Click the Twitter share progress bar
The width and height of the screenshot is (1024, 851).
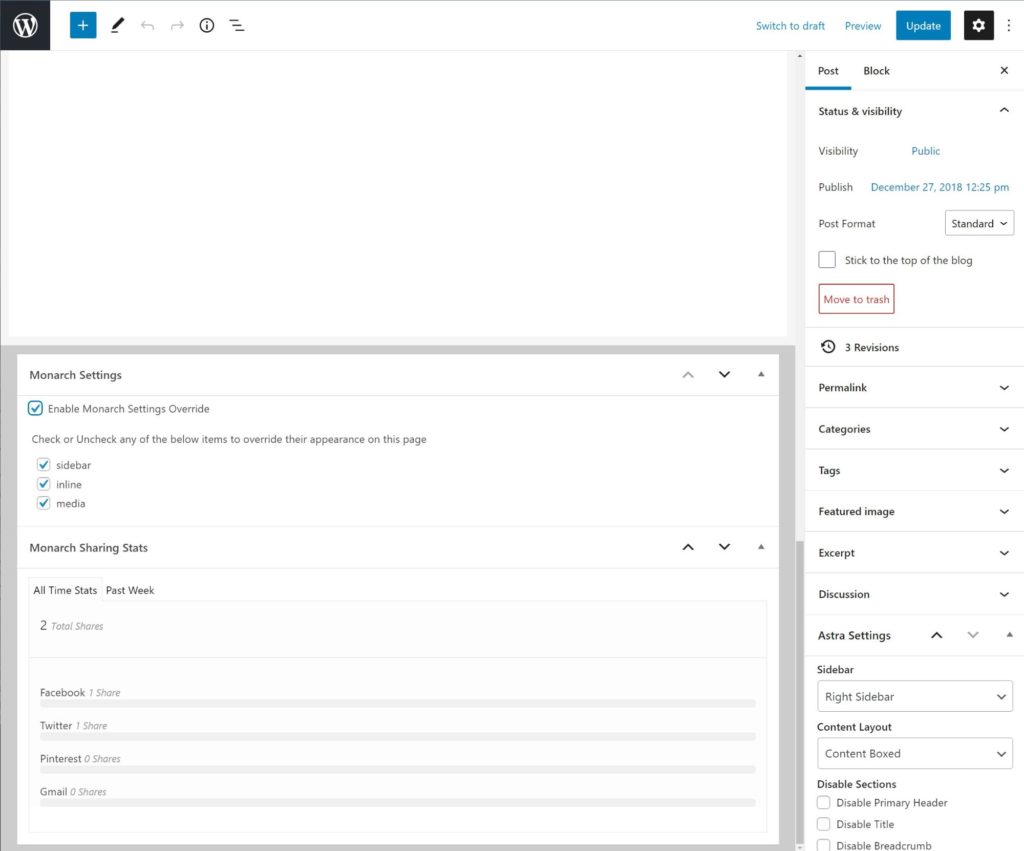tap(398, 736)
